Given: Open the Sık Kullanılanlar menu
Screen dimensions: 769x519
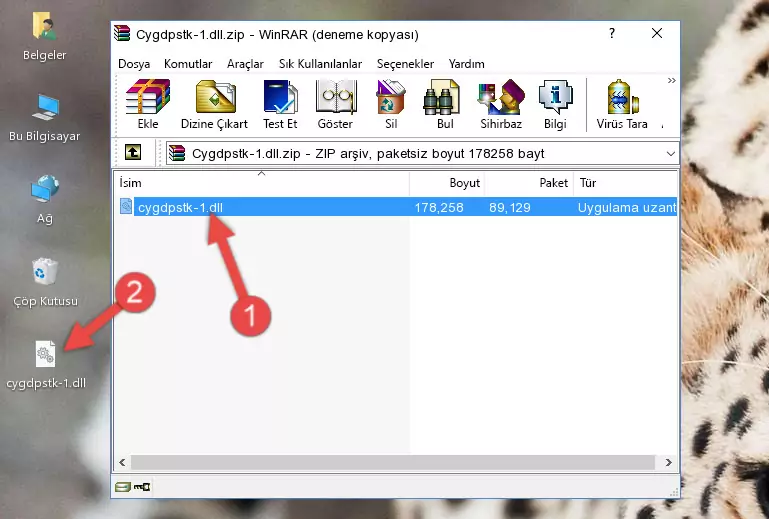Looking at the screenshot, I should 320,64.
